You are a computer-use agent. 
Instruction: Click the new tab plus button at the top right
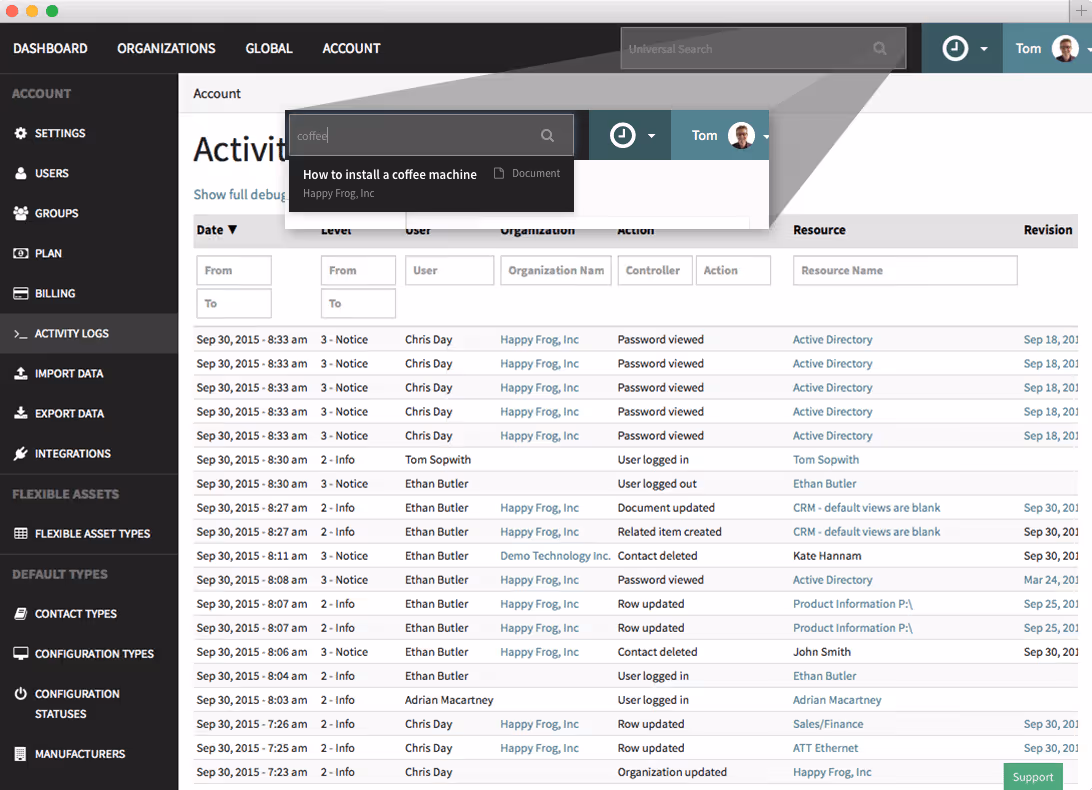(x=1081, y=10)
